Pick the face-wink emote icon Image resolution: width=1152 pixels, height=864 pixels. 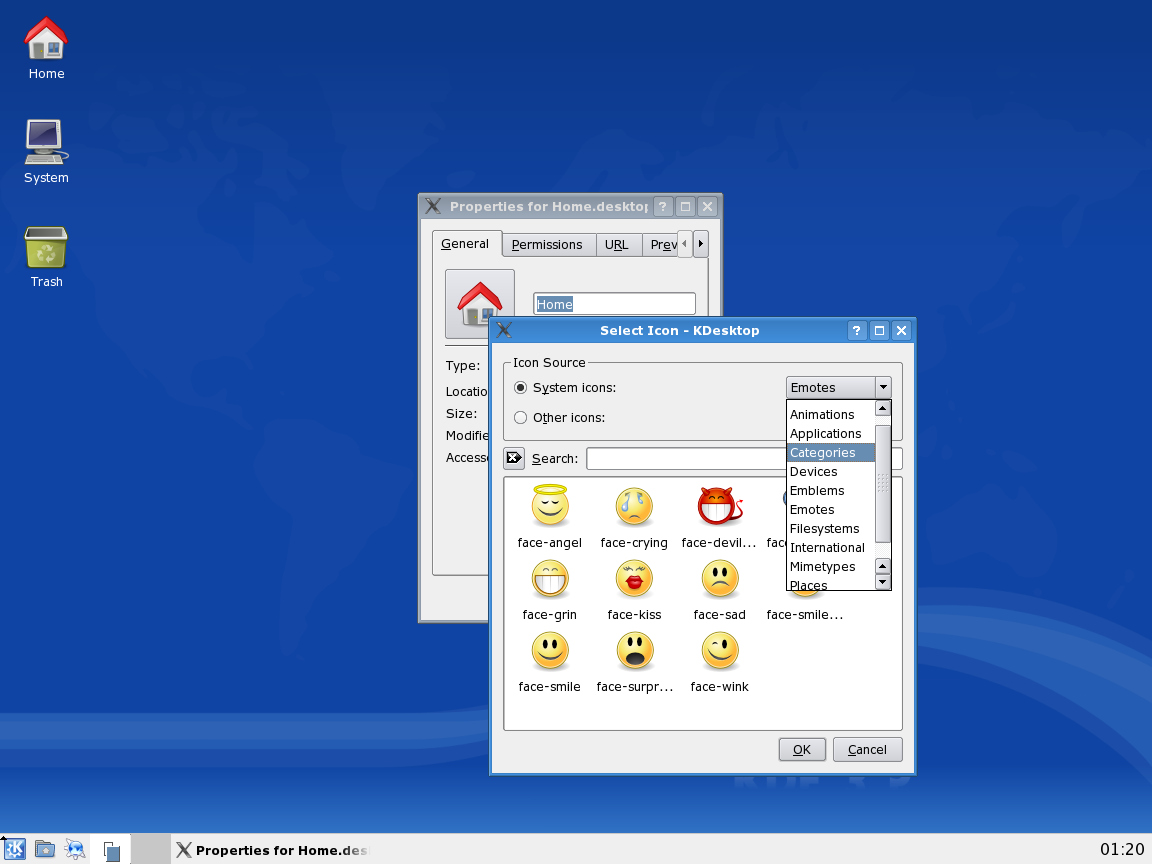[719, 650]
